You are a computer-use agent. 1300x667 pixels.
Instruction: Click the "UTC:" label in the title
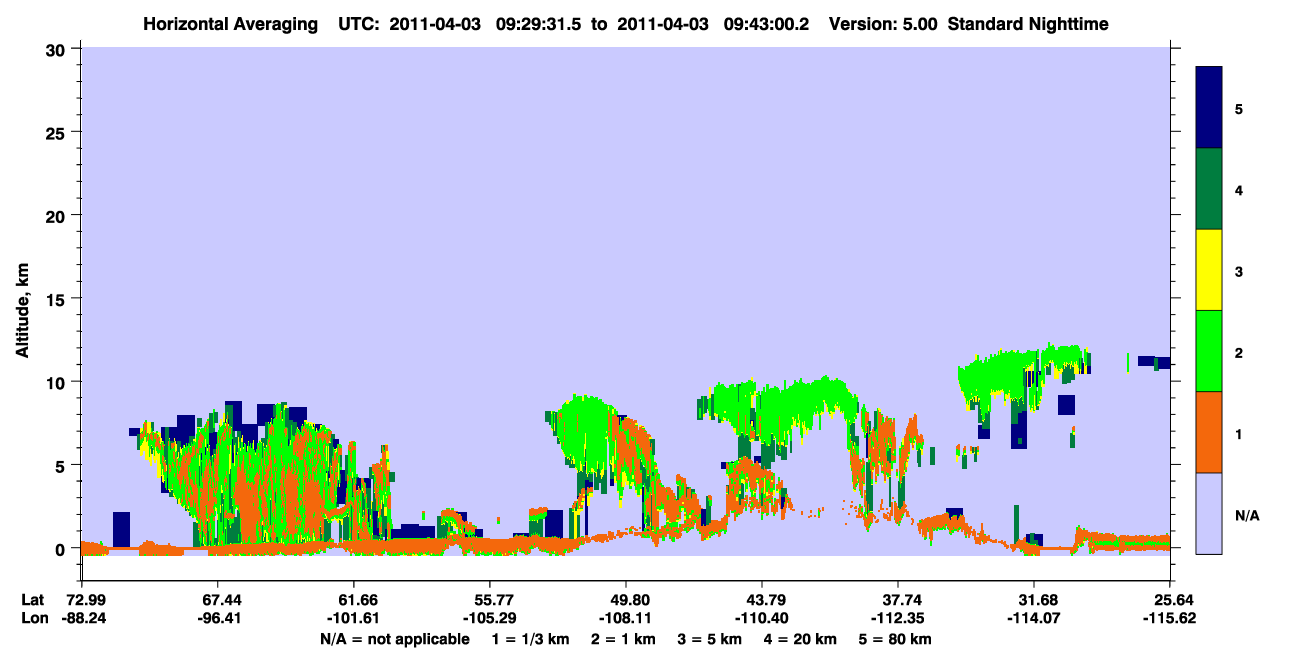click(x=361, y=24)
